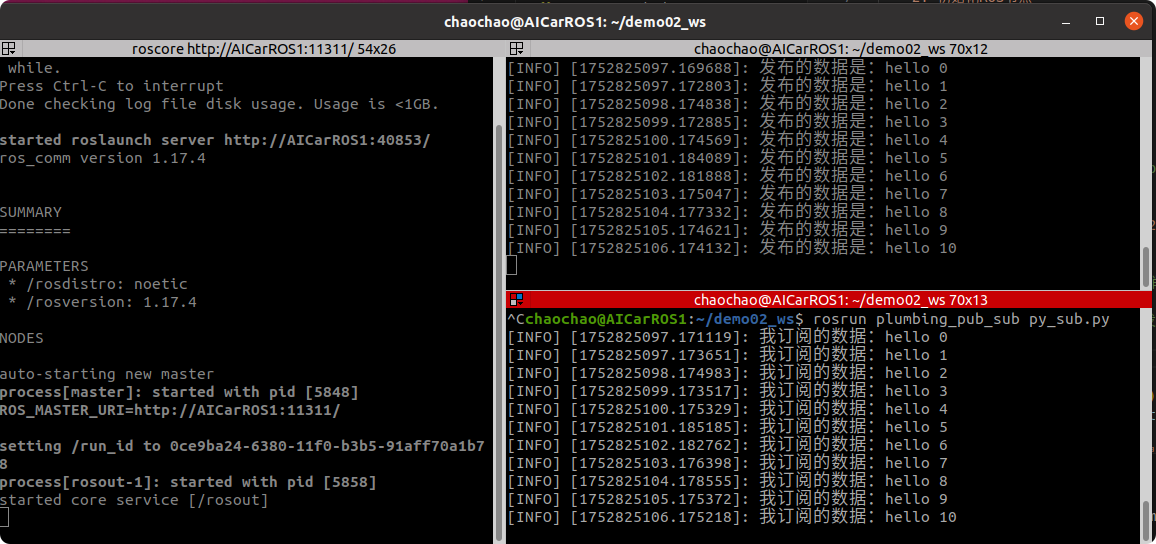
Task: Click "auto-starting new master" line
Action: (107, 374)
